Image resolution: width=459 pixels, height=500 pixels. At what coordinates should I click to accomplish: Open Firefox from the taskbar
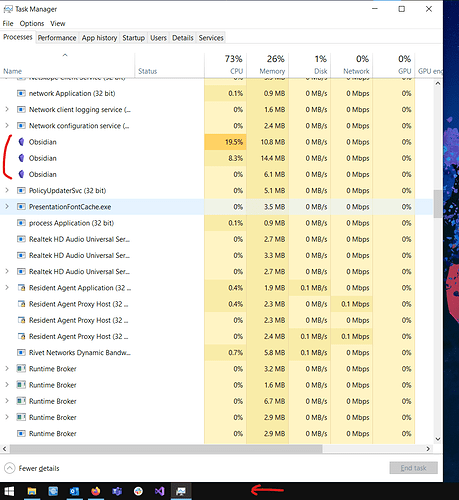(x=96, y=491)
